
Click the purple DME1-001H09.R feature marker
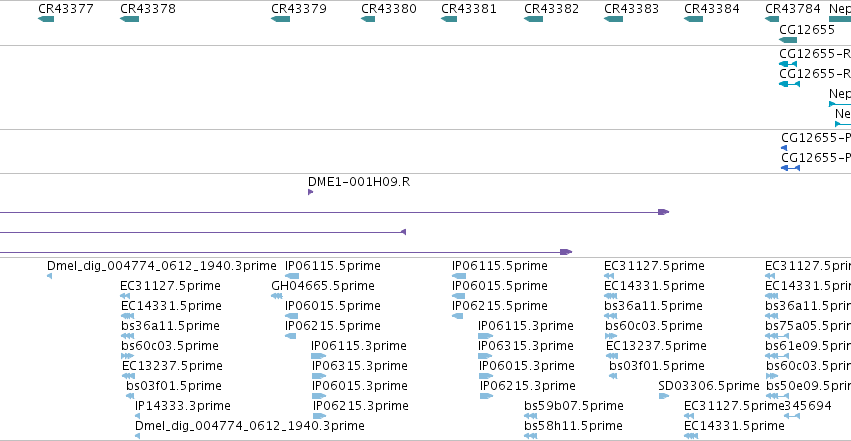click(x=310, y=192)
